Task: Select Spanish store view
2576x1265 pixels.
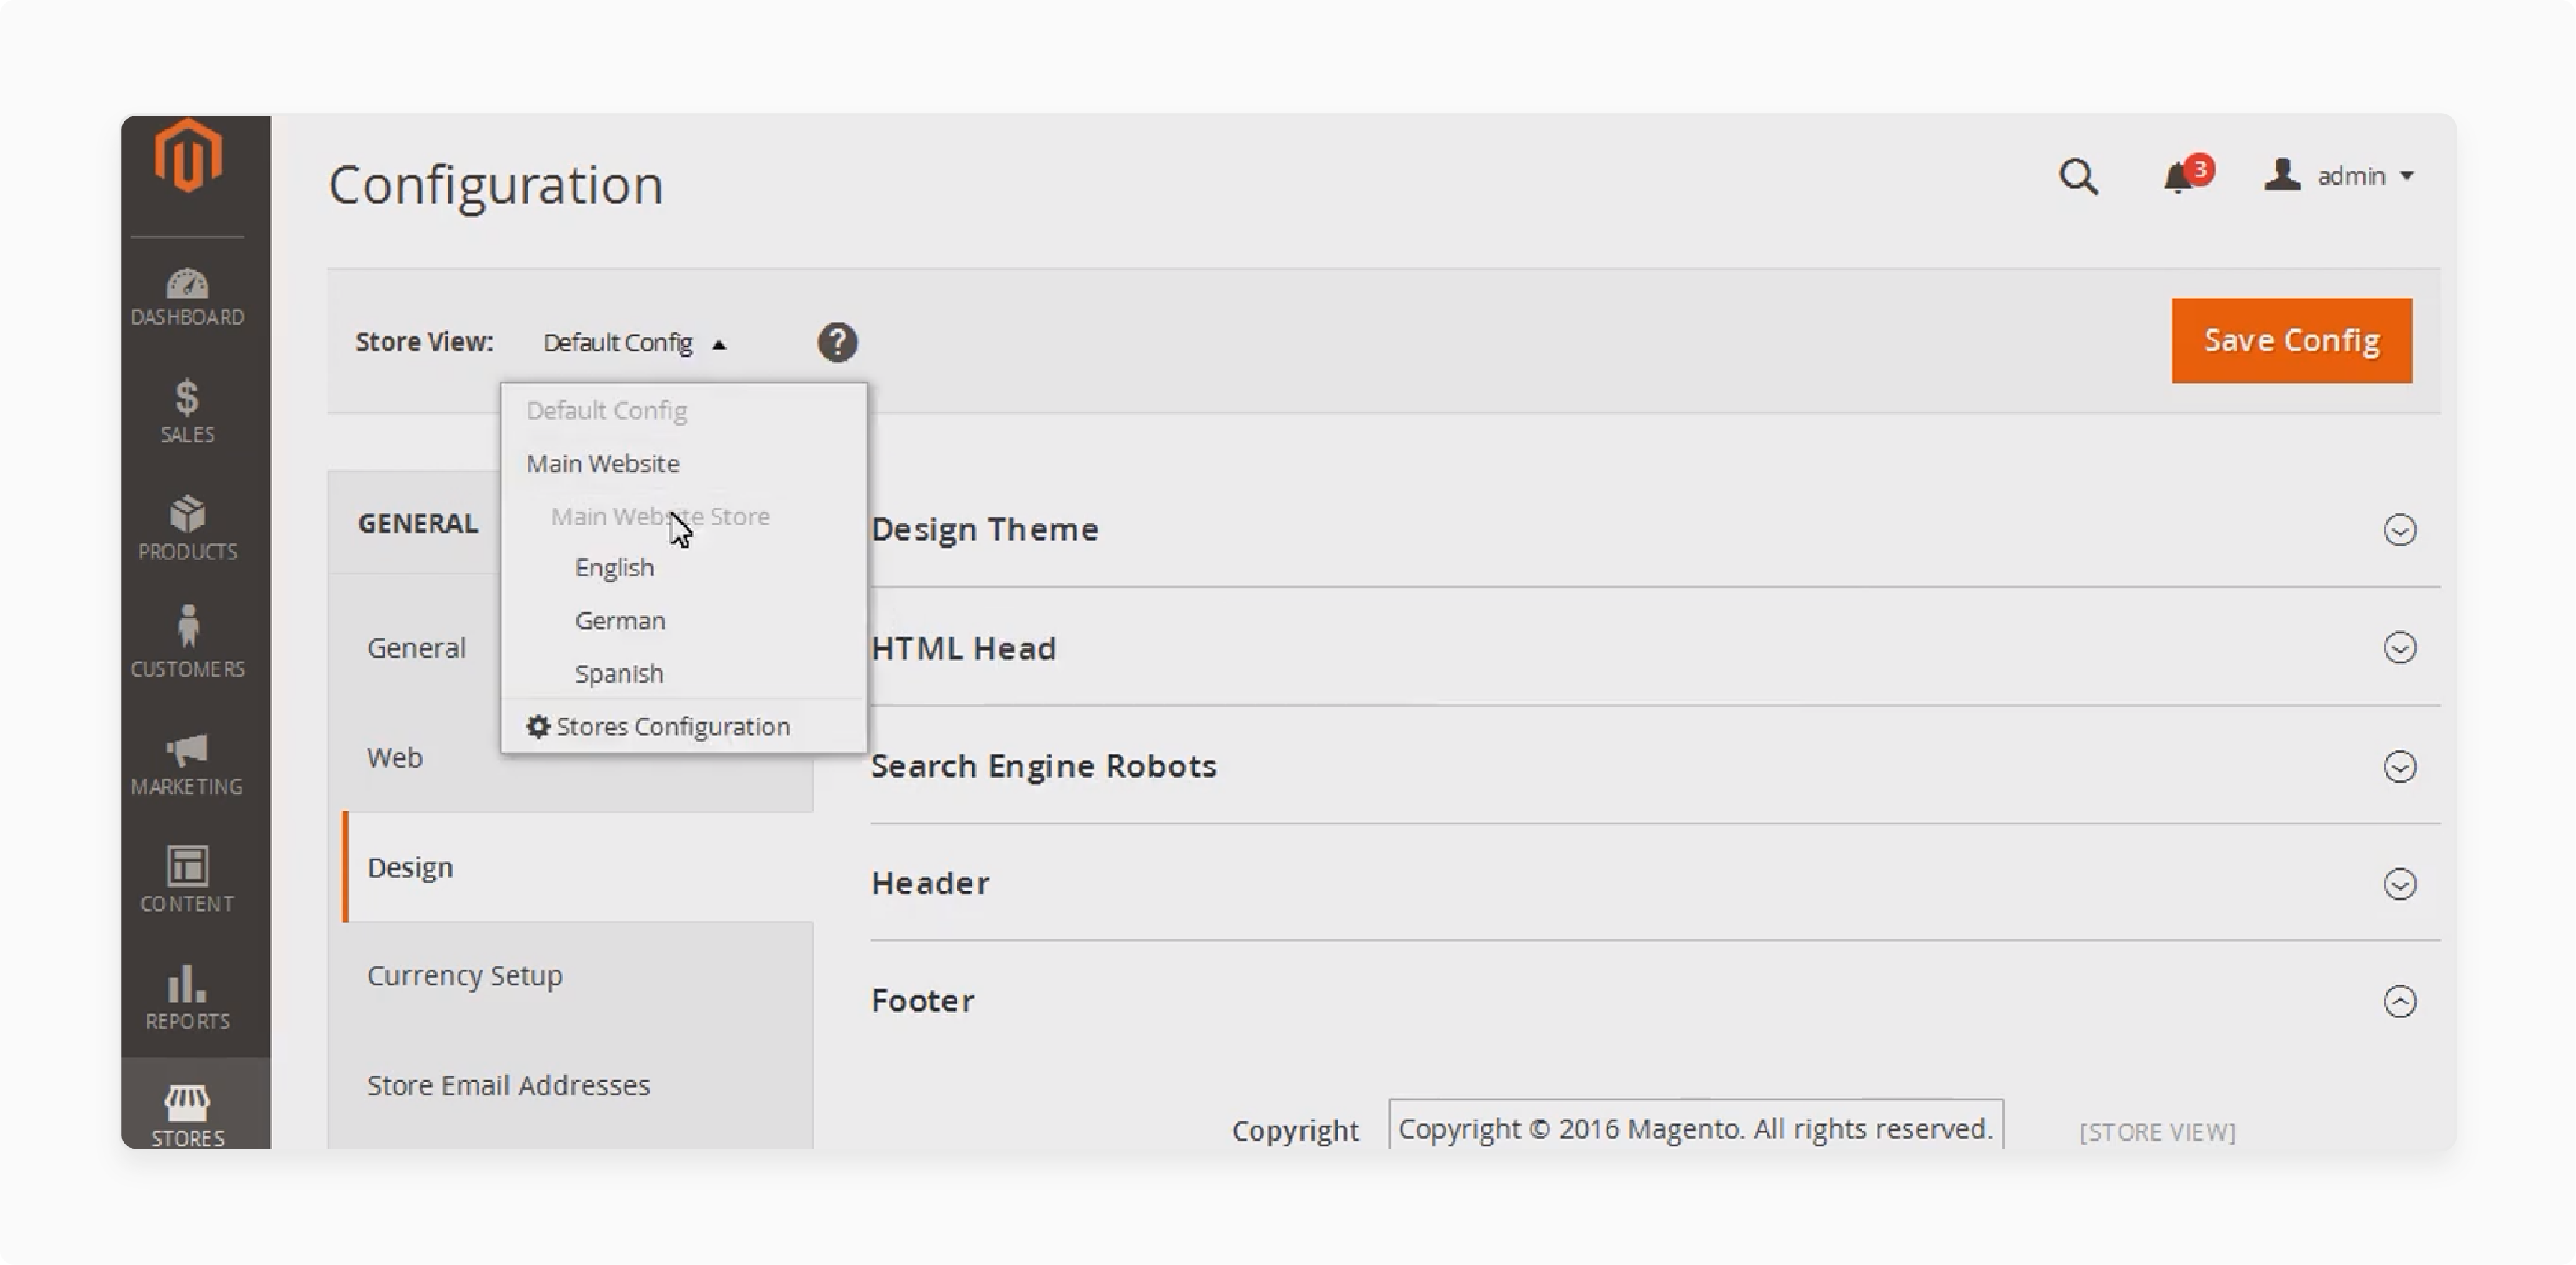Action: 619,673
